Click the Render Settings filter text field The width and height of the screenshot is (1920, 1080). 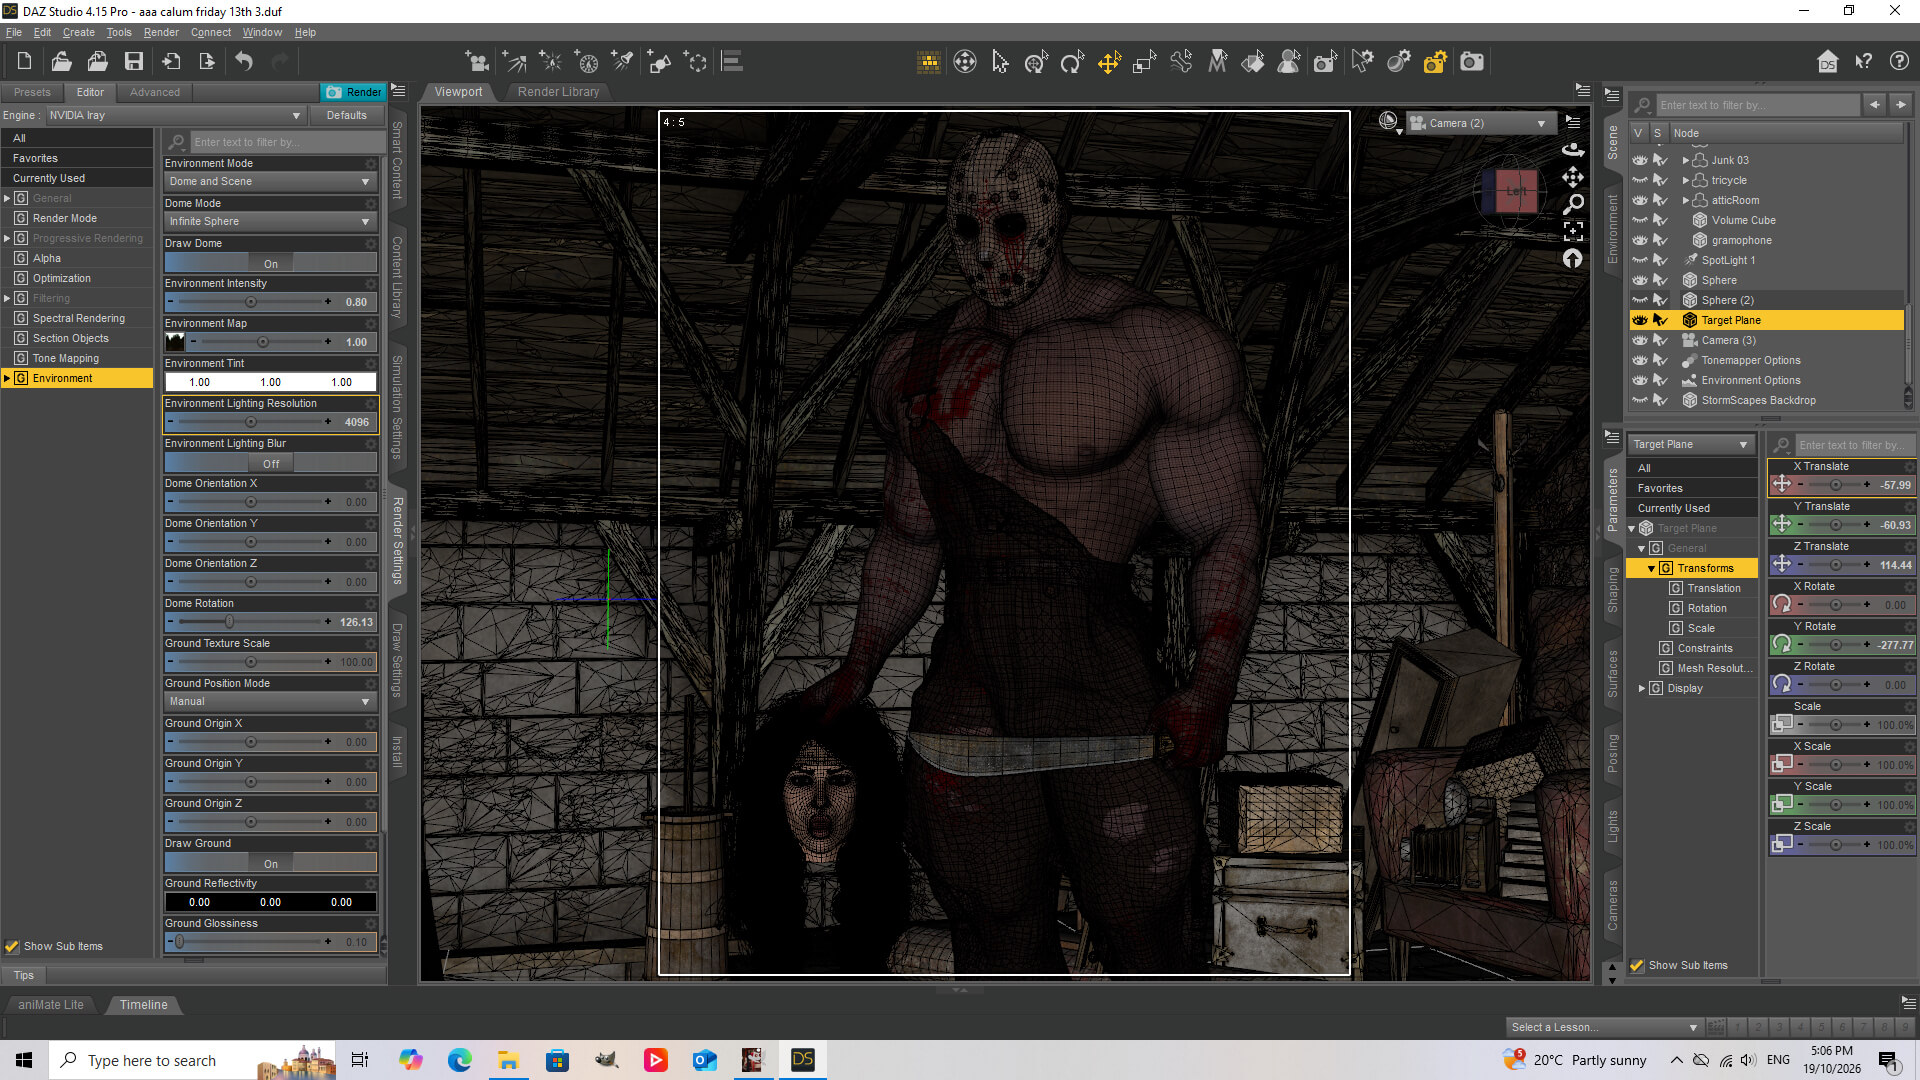285,142
